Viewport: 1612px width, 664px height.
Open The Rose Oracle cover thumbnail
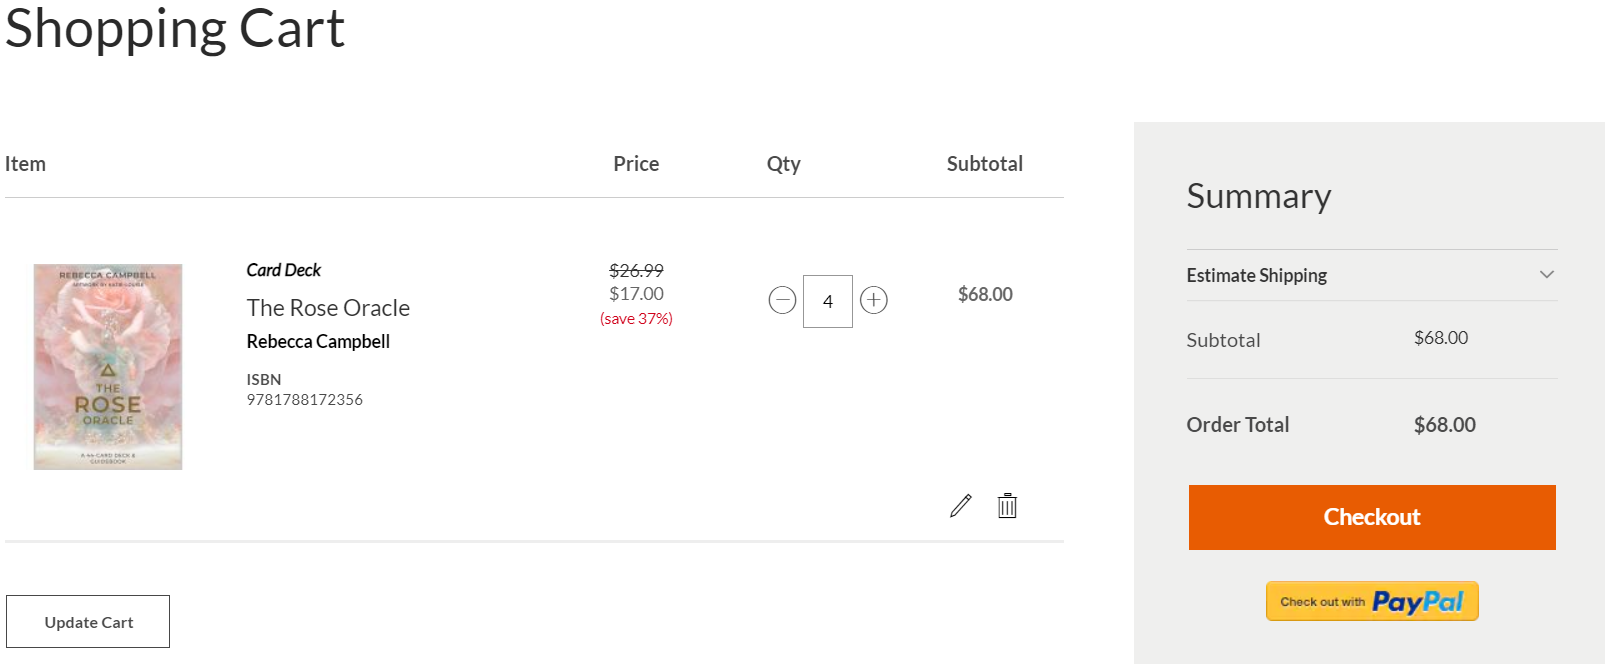pyautogui.click(x=108, y=367)
